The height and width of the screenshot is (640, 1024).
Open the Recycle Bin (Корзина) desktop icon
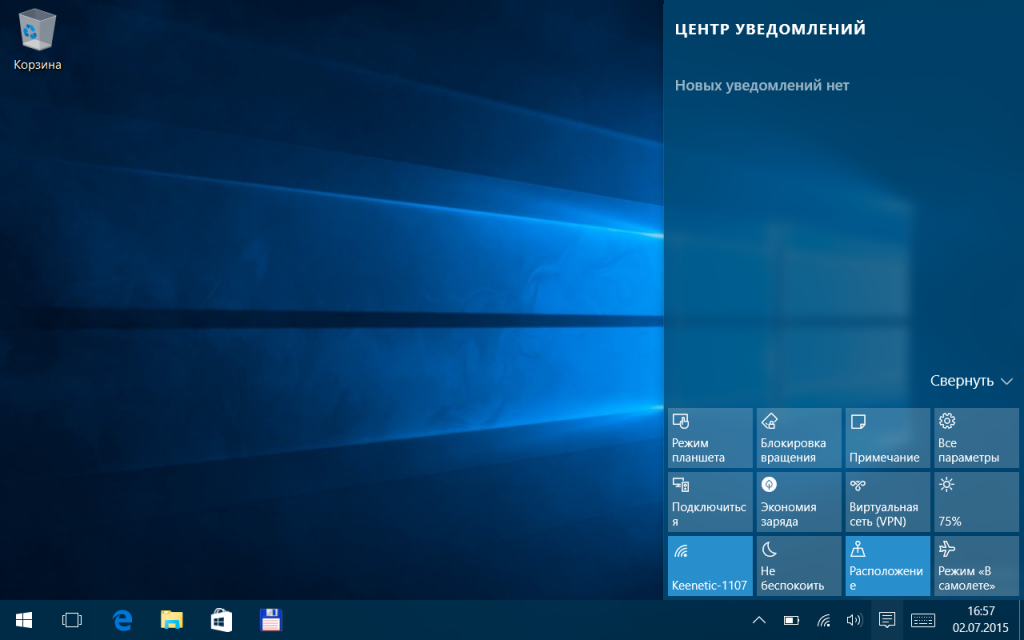37,38
